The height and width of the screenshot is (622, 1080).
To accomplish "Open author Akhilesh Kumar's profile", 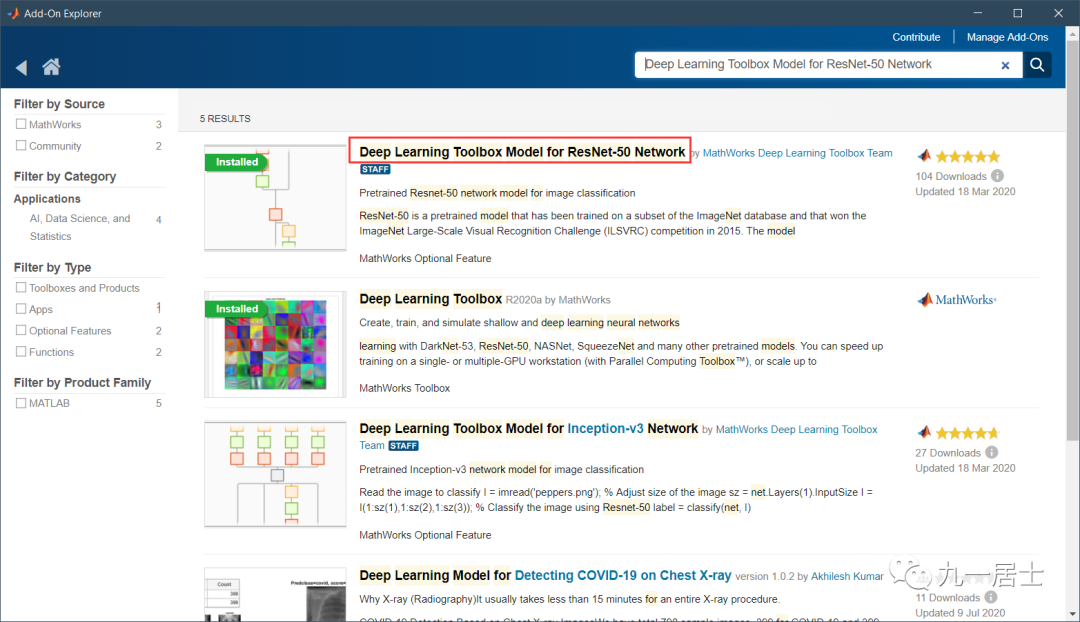I will 847,576.
